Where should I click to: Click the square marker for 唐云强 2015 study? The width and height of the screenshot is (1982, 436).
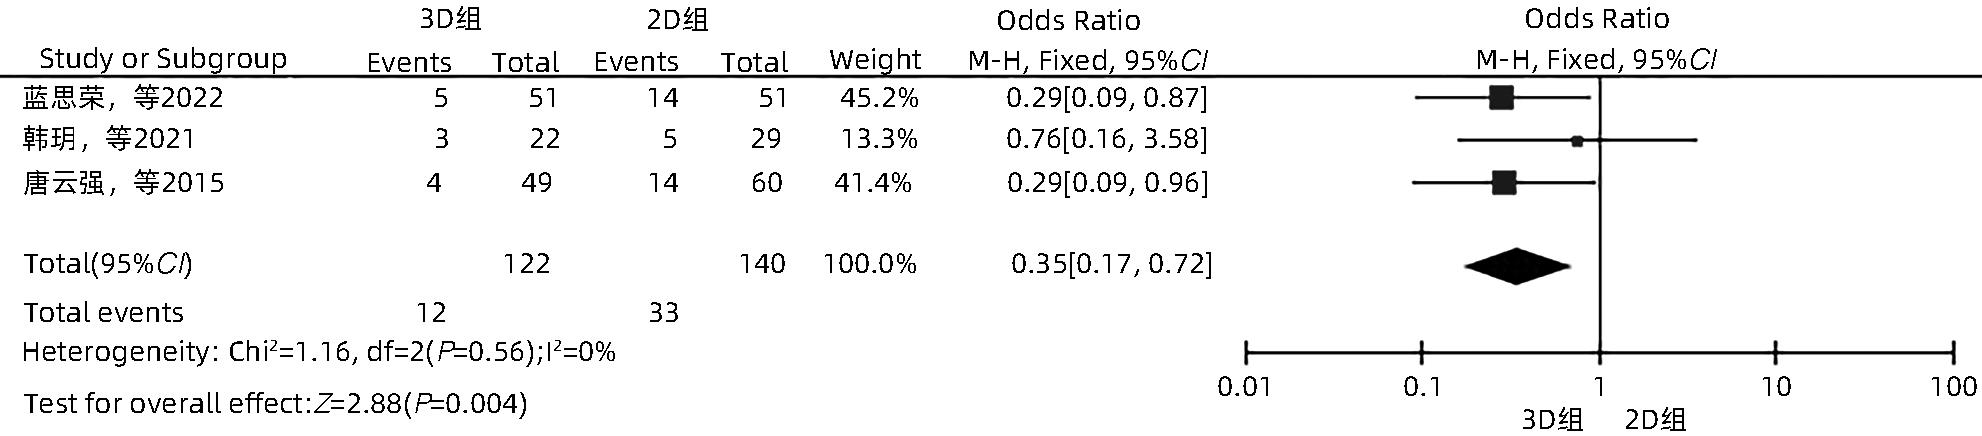point(1503,183)
